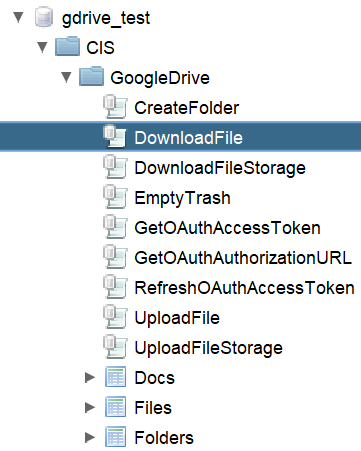Select the GetOAuthAccessToken procedure name
This screenshot has height=451, width=361.
pos(228,228)
